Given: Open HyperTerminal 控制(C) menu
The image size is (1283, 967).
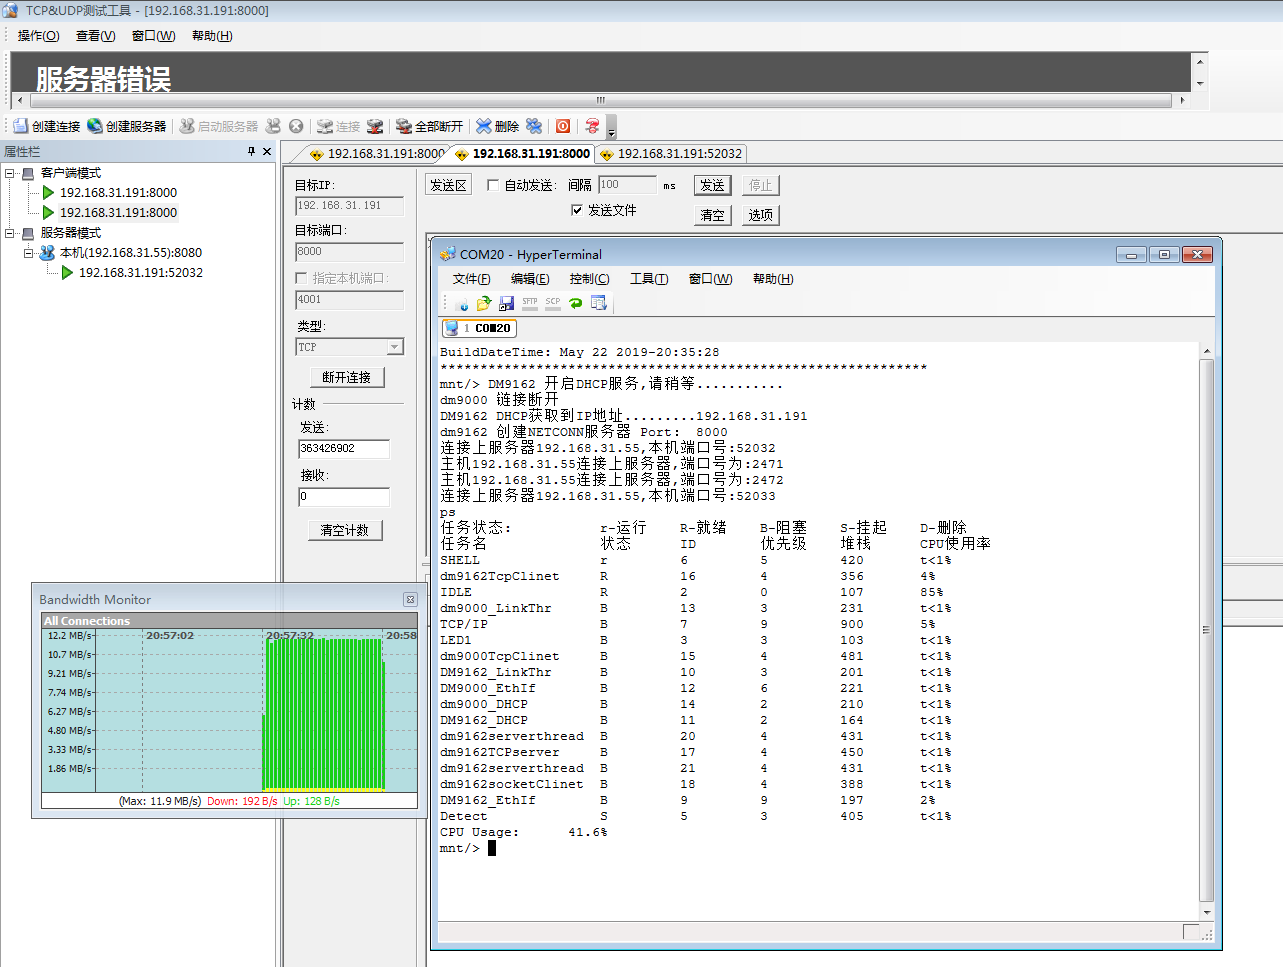Looking at the screenshot, I should [x=589, y=279].
